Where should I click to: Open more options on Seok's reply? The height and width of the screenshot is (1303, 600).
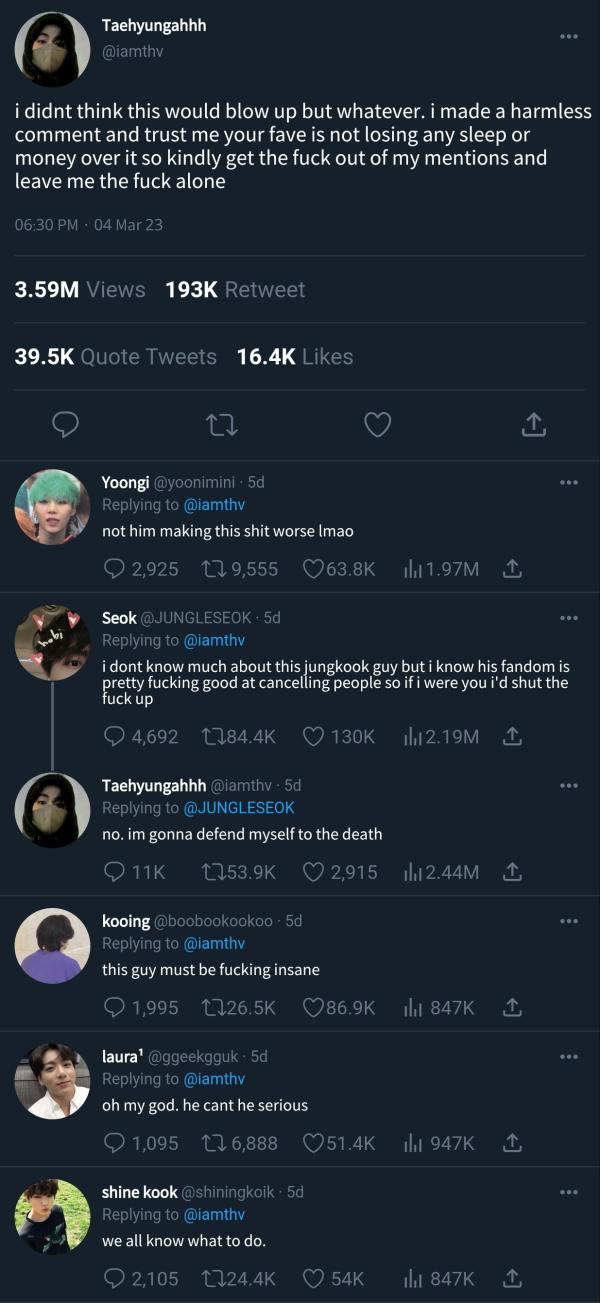tap(569, 618)
